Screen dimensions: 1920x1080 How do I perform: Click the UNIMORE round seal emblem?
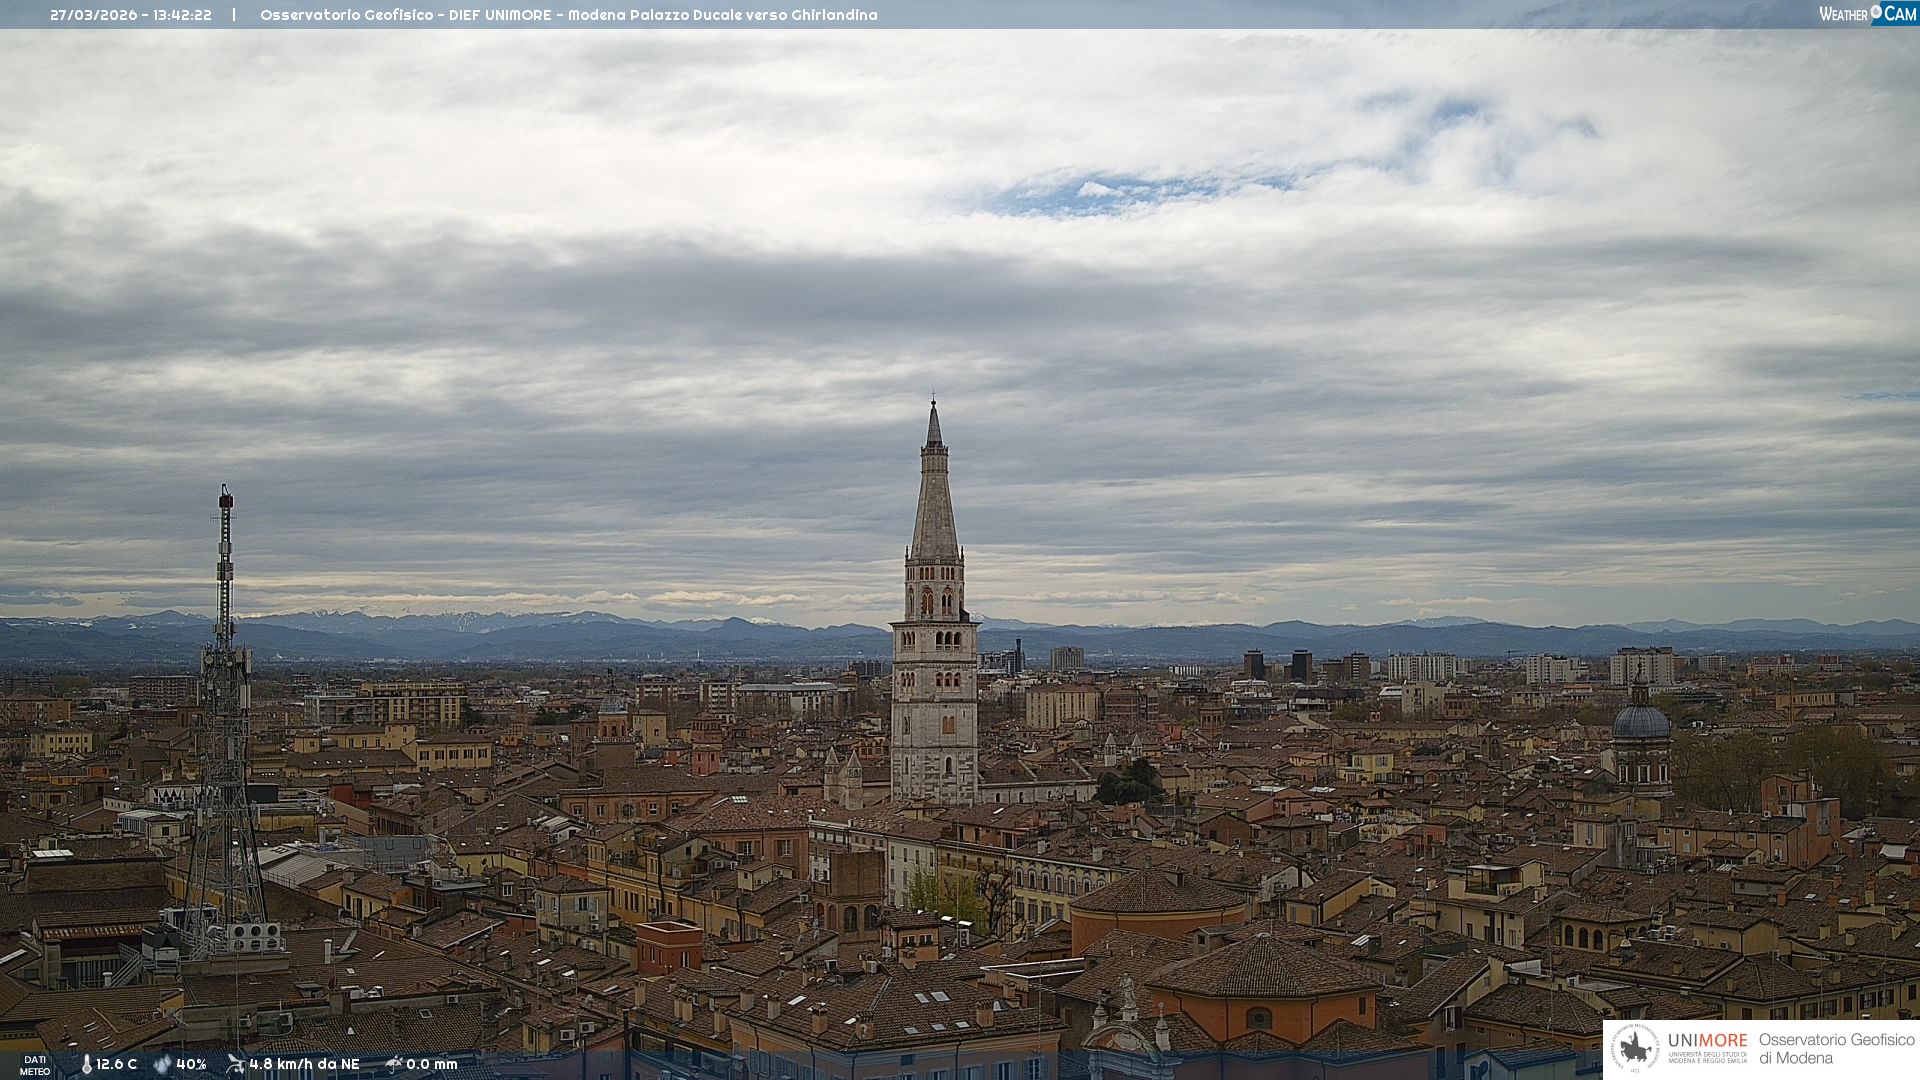click(1635, 1048)
